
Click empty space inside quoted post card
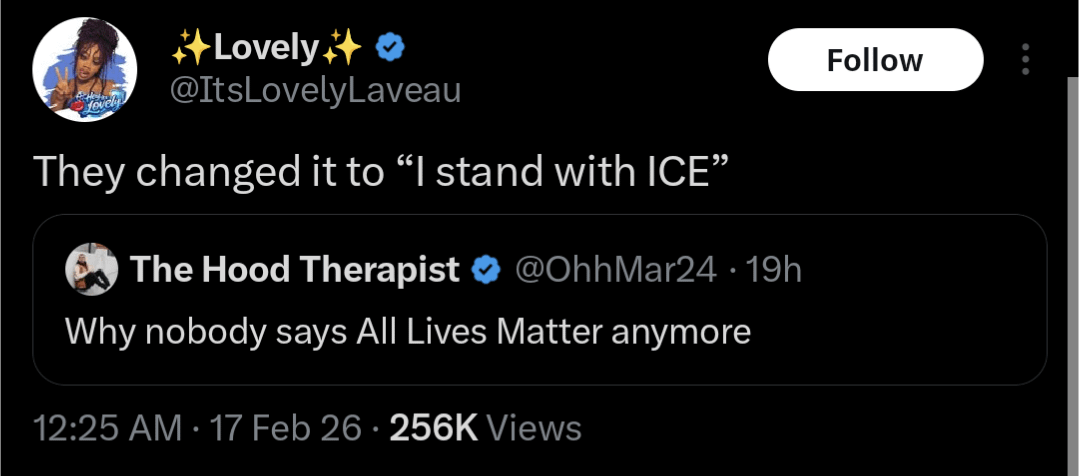(x=900, y=340)
